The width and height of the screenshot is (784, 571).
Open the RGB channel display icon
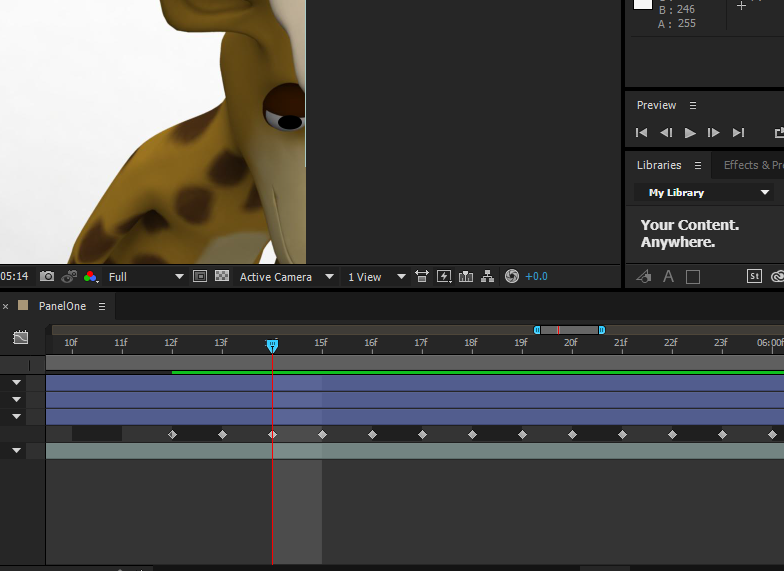click(90, 276)
